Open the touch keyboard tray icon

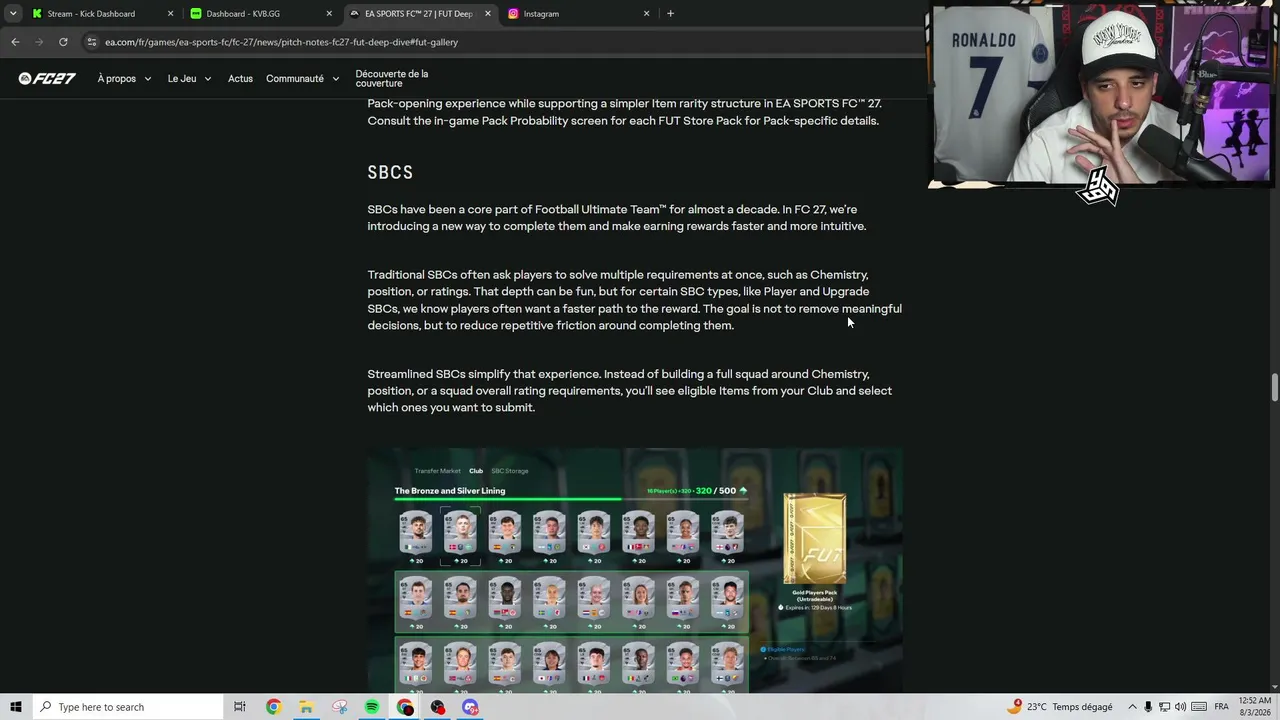click(x=1199, y=707)
